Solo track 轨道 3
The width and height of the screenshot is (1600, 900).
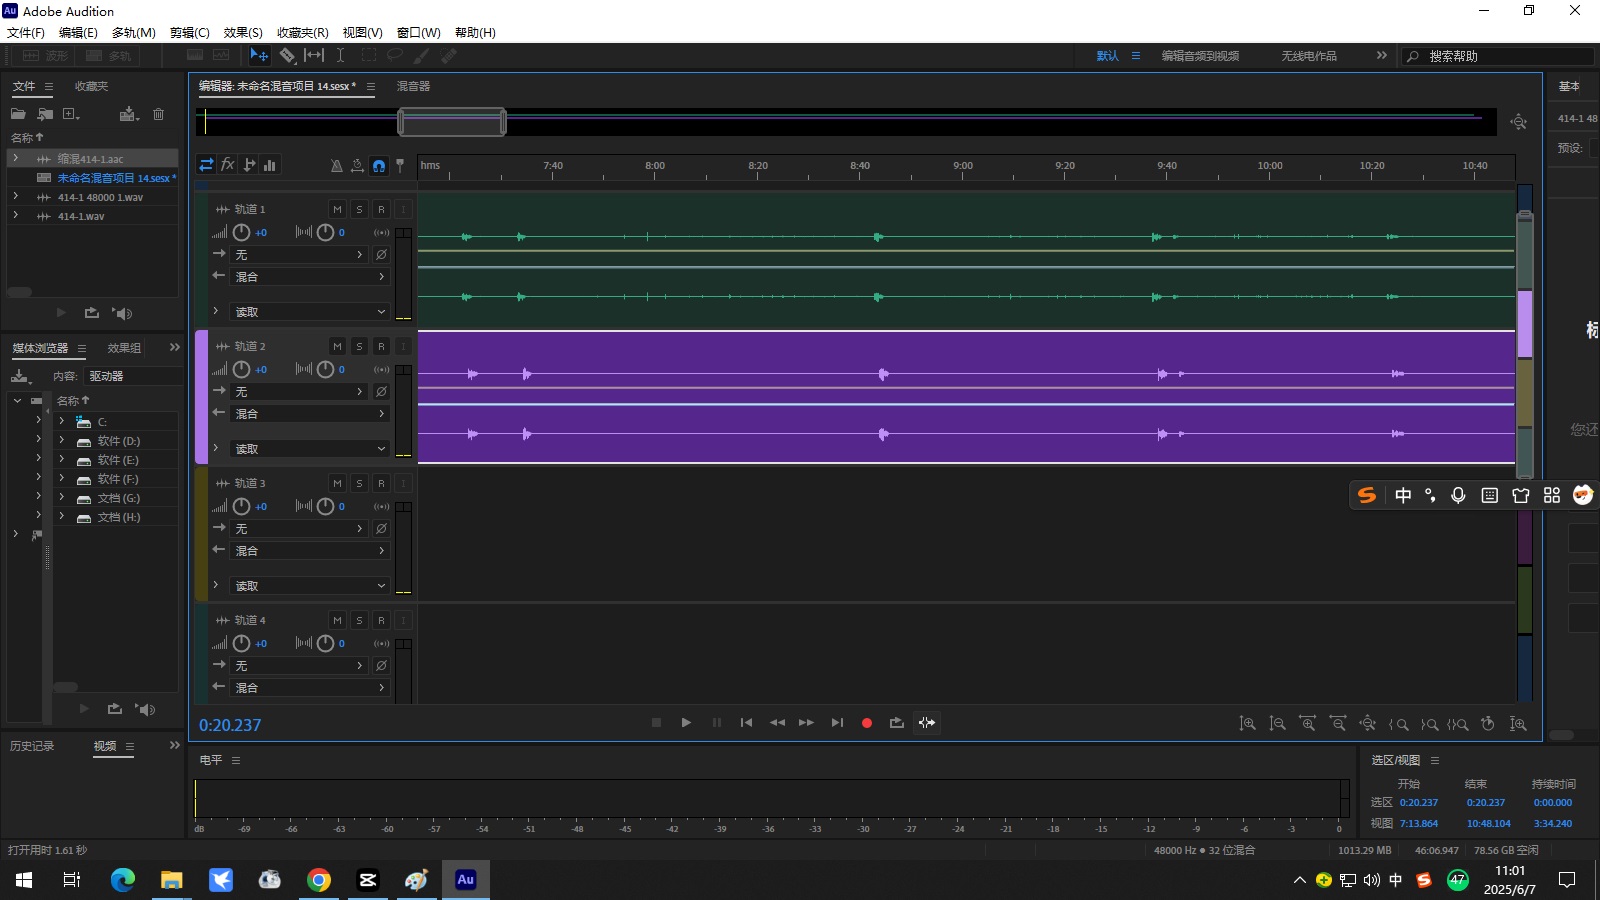click(x=359, y=483)
